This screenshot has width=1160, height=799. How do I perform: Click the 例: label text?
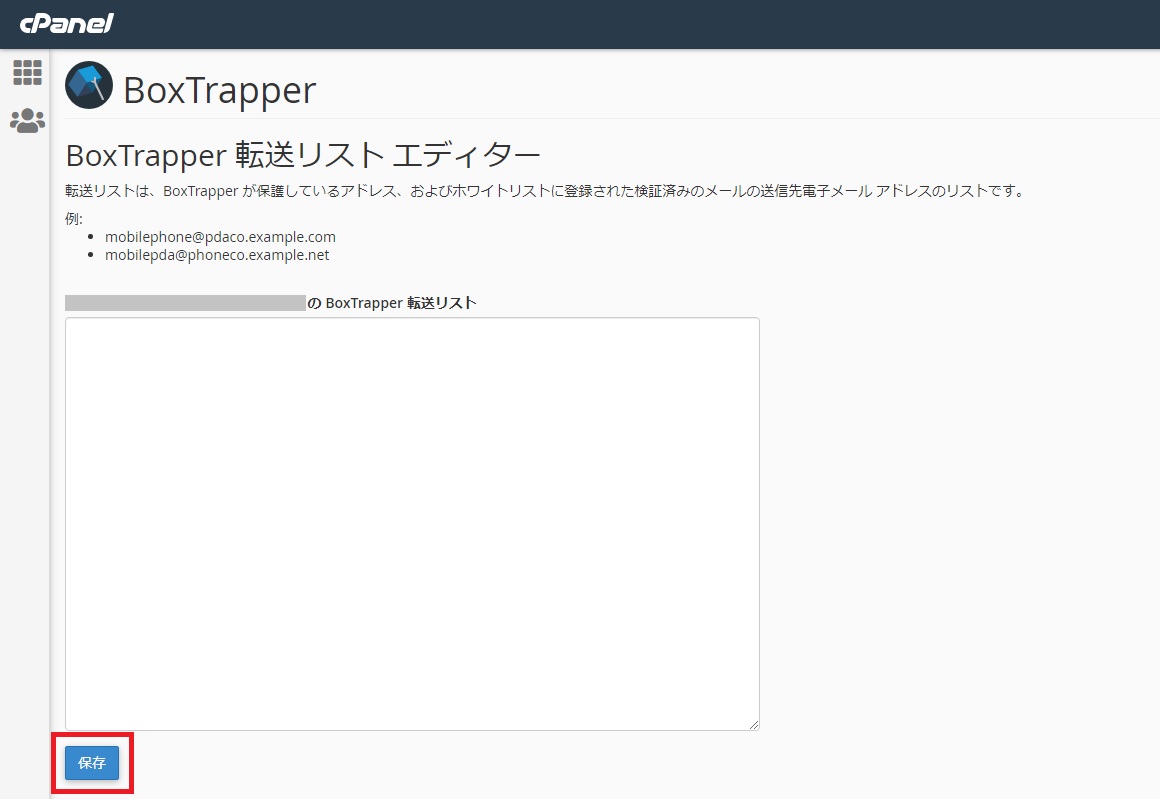74,219
